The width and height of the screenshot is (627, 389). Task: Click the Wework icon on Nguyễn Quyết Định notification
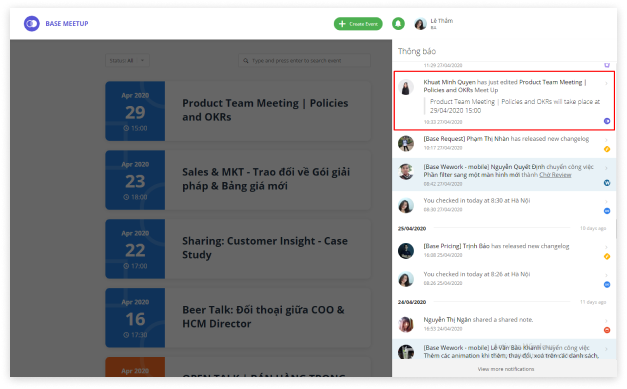(607, 183)
